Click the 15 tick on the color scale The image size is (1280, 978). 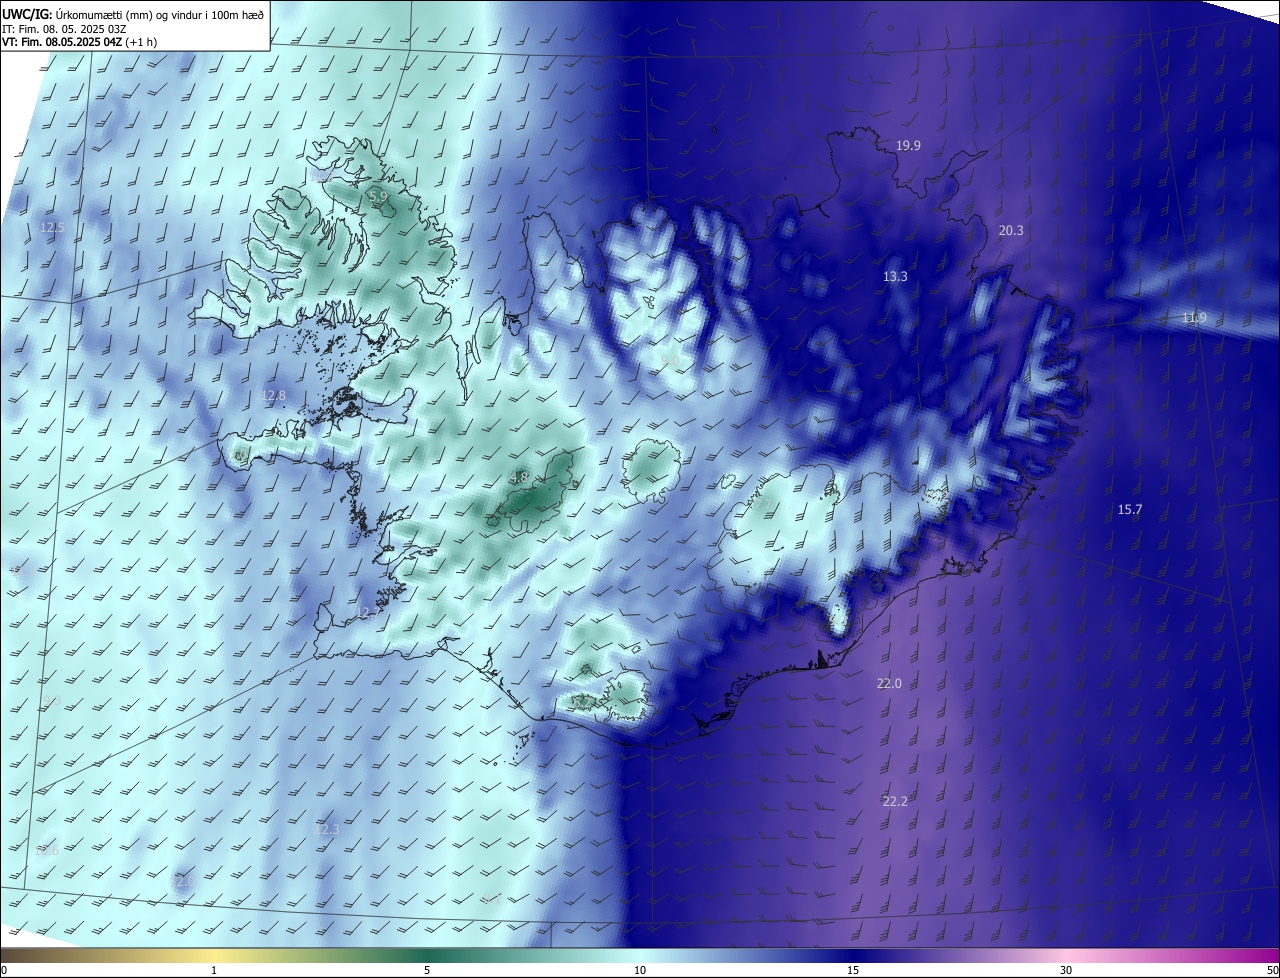(x=853, y=970)
